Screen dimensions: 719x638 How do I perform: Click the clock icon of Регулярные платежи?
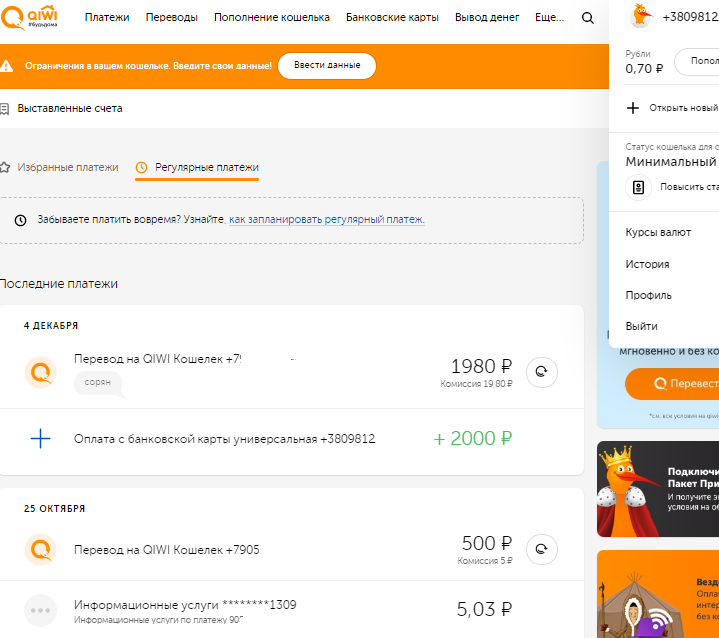click(x=142, y=167)
